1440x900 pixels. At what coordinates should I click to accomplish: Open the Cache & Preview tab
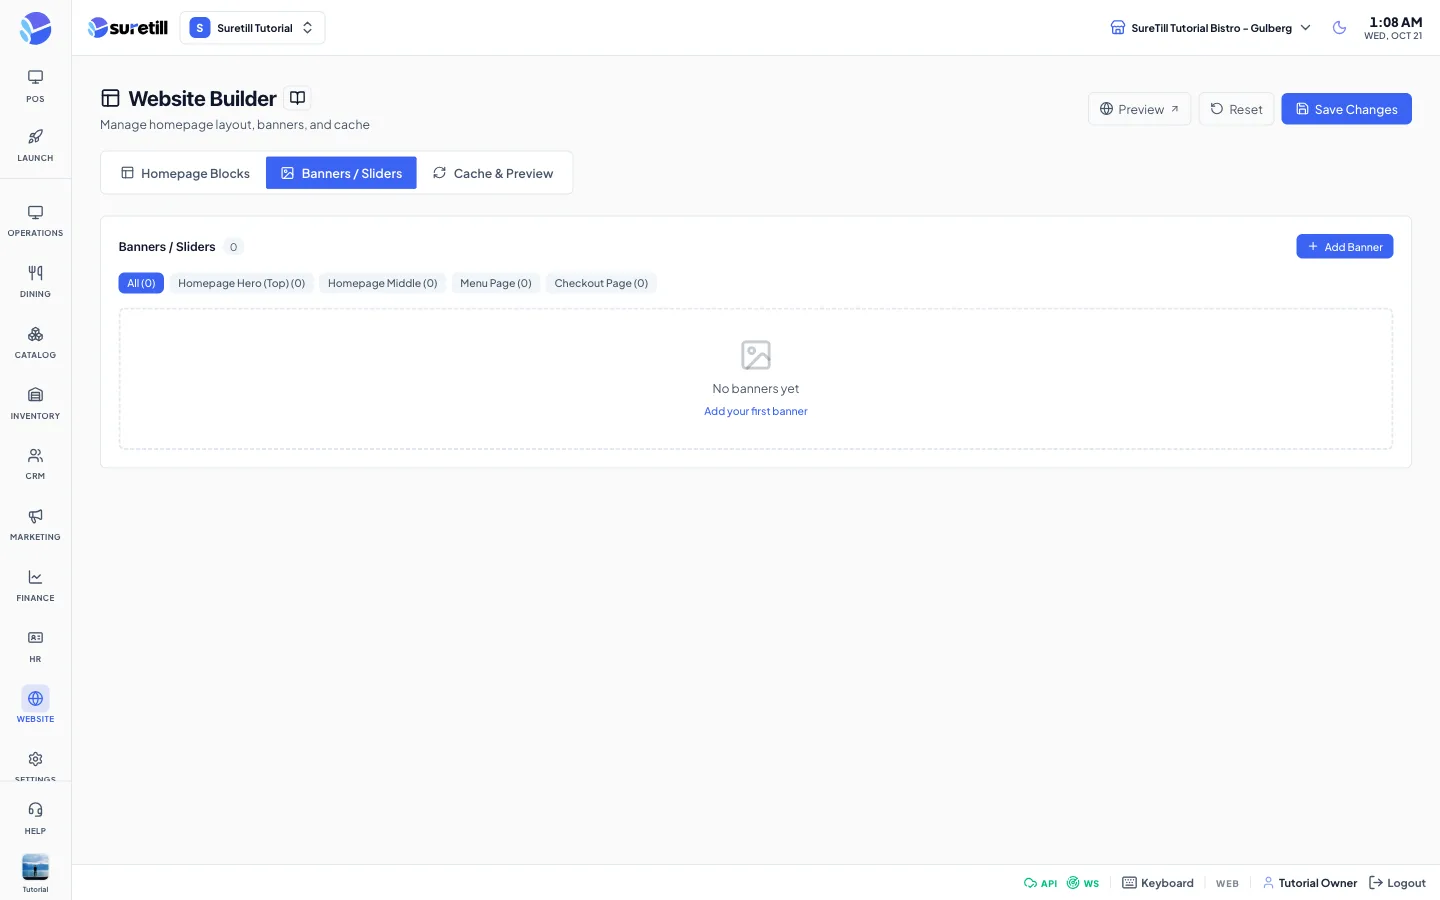[493, 173]
